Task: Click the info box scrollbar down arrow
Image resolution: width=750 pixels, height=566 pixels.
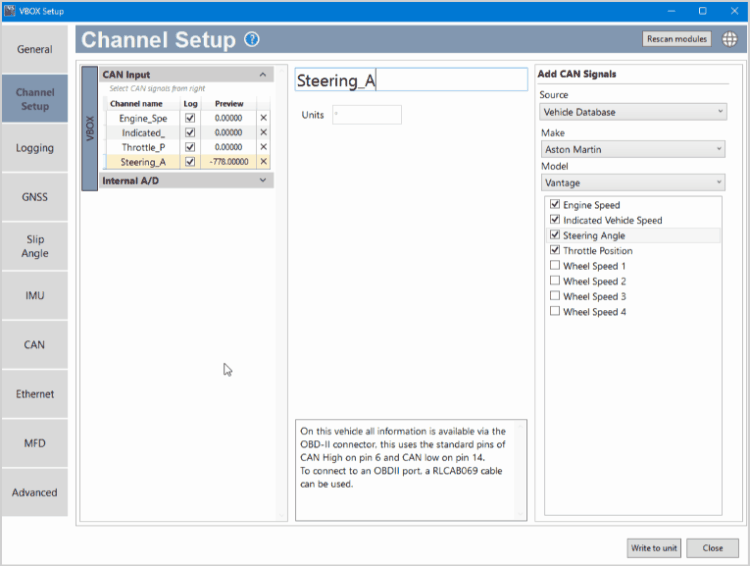Action: pyautogui.click(x=520, y=514)
